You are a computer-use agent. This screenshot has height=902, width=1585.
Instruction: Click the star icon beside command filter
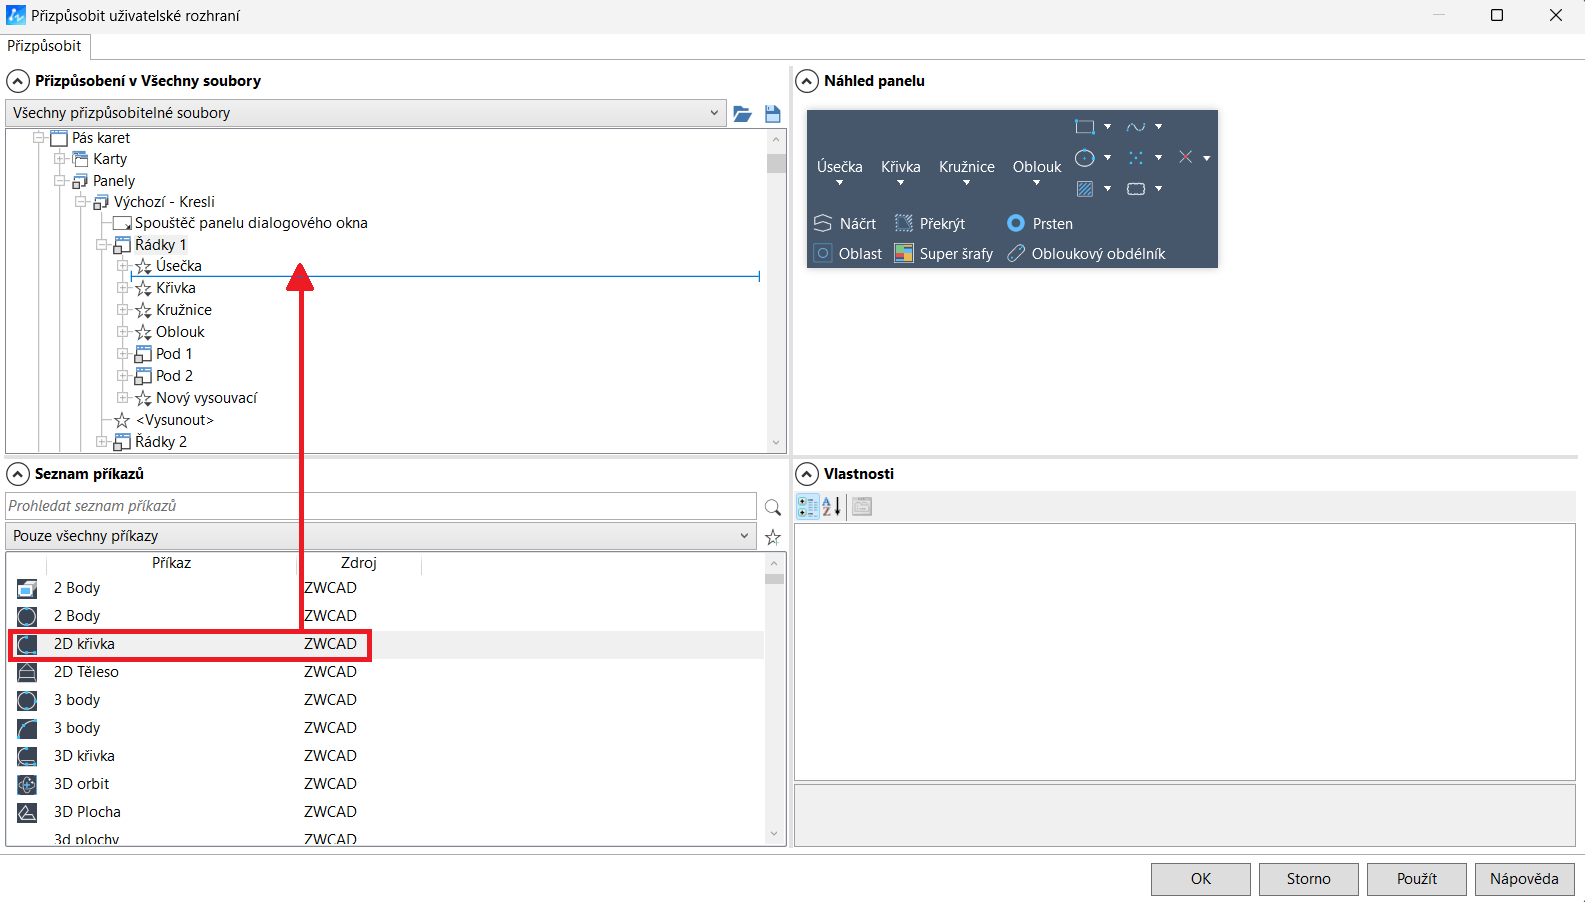772,537
